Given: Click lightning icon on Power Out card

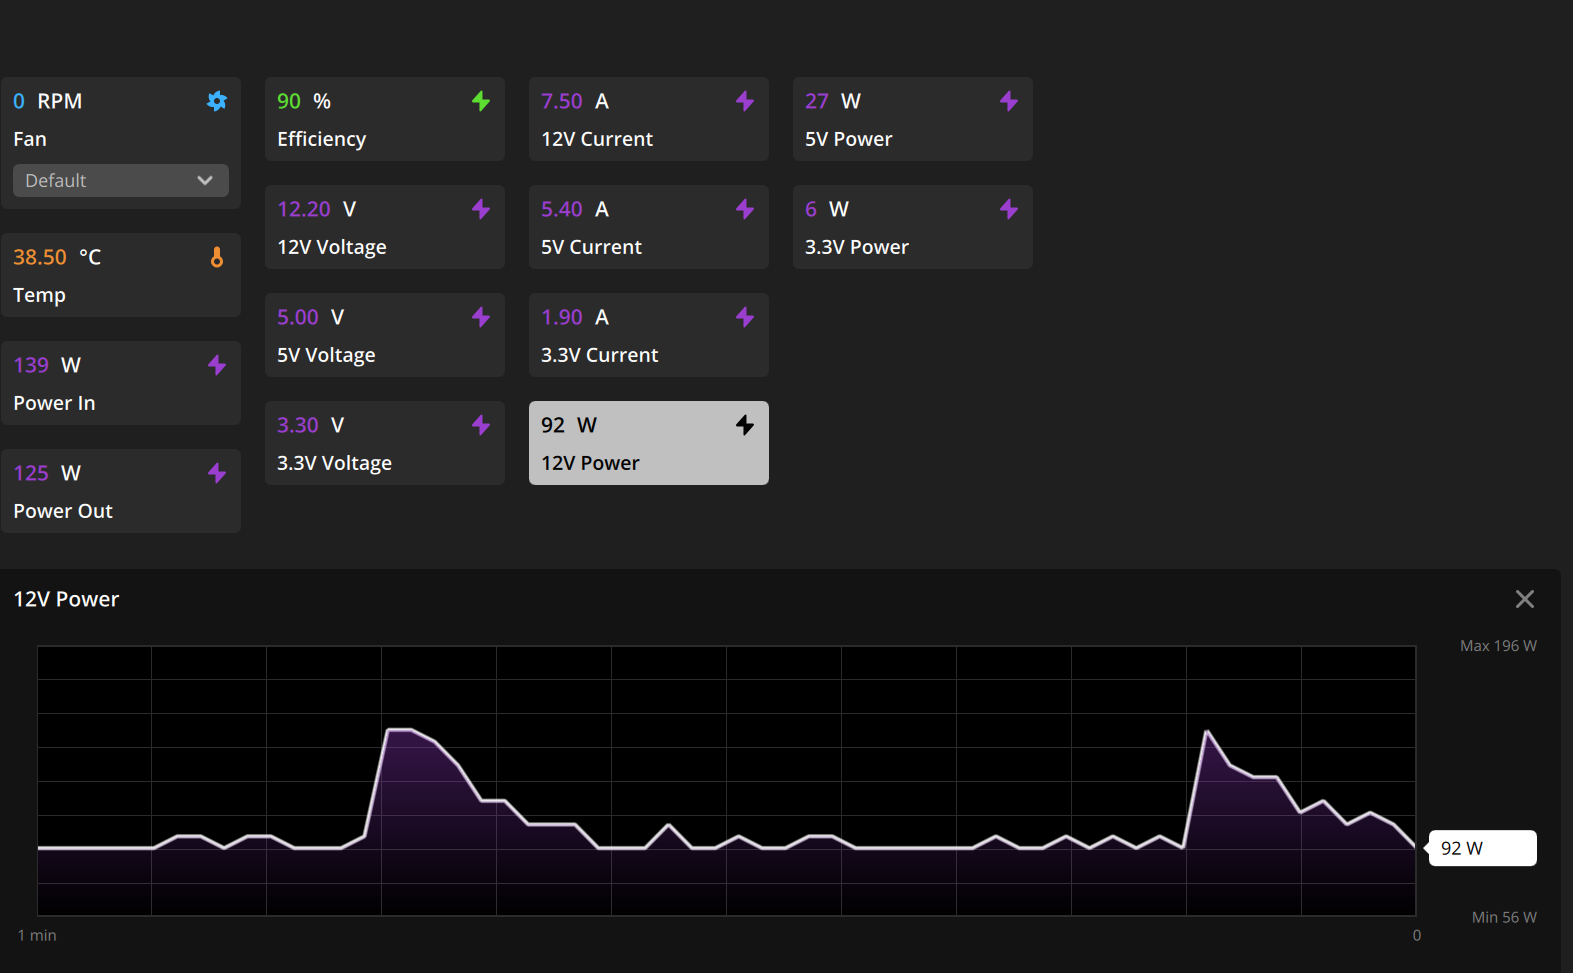Looking at the screenshot, I should pyautogui.click(x=217, y=473).
